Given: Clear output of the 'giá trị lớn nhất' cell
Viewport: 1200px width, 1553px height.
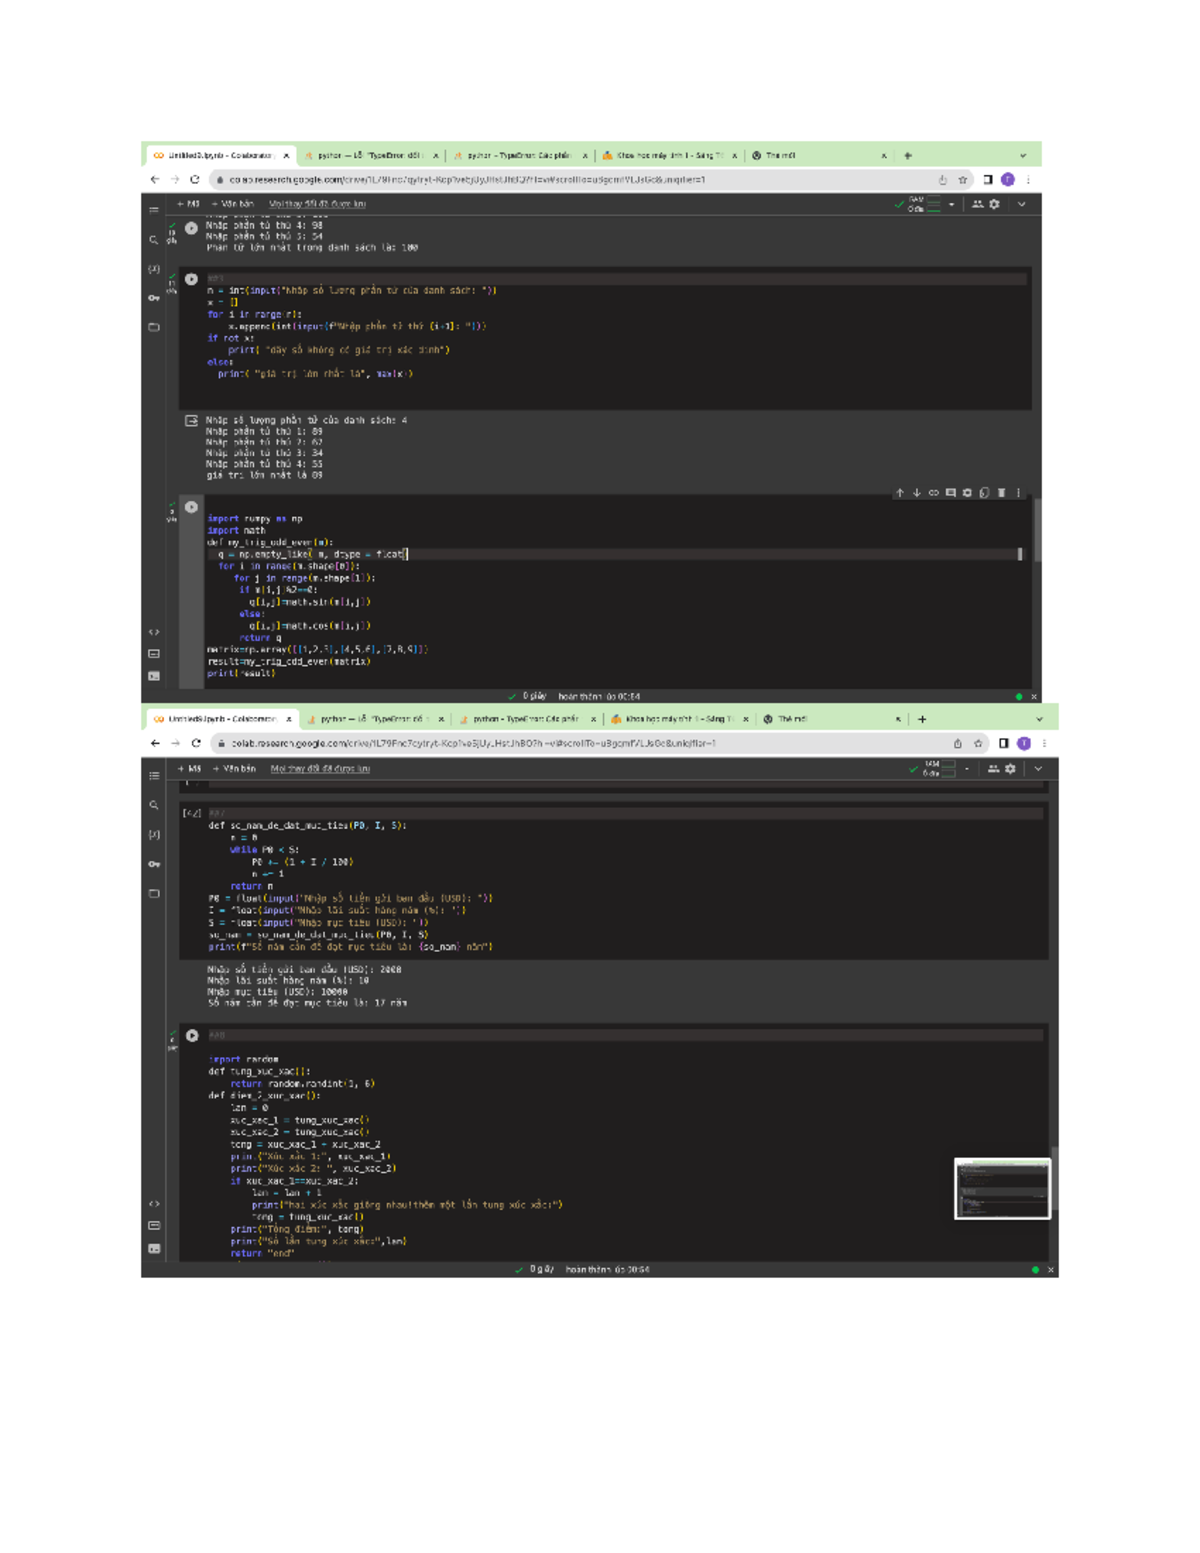Looking at the screenshot, I should click(x=191, y=421).
